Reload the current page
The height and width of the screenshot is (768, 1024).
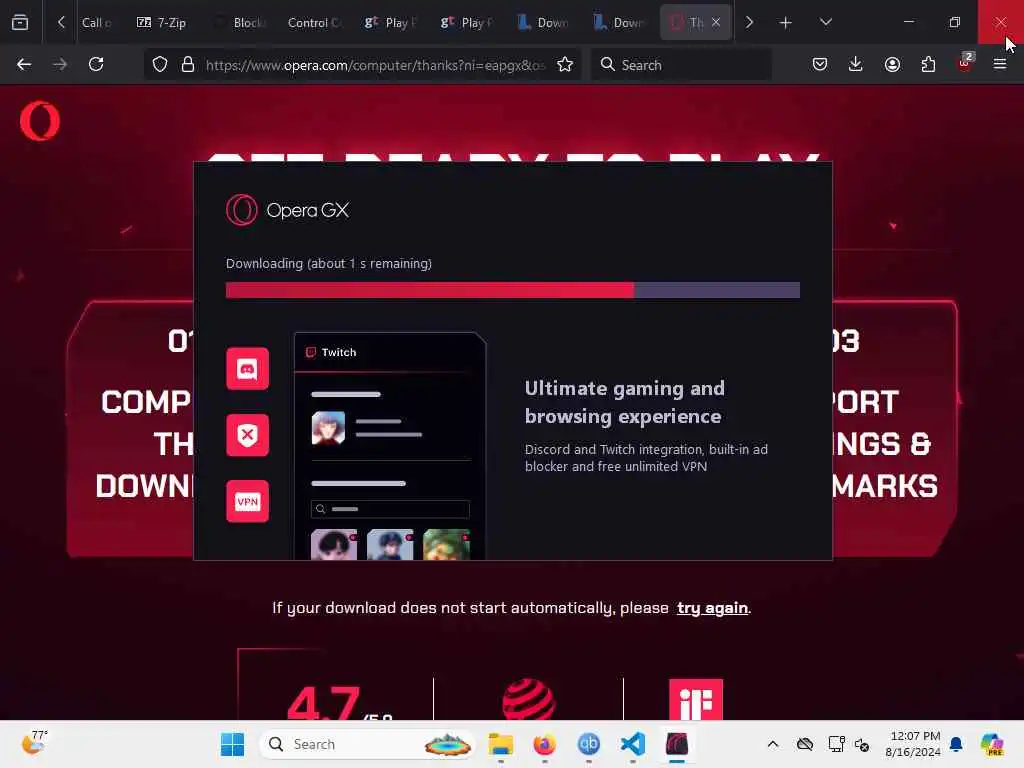[x=96, y=64]
